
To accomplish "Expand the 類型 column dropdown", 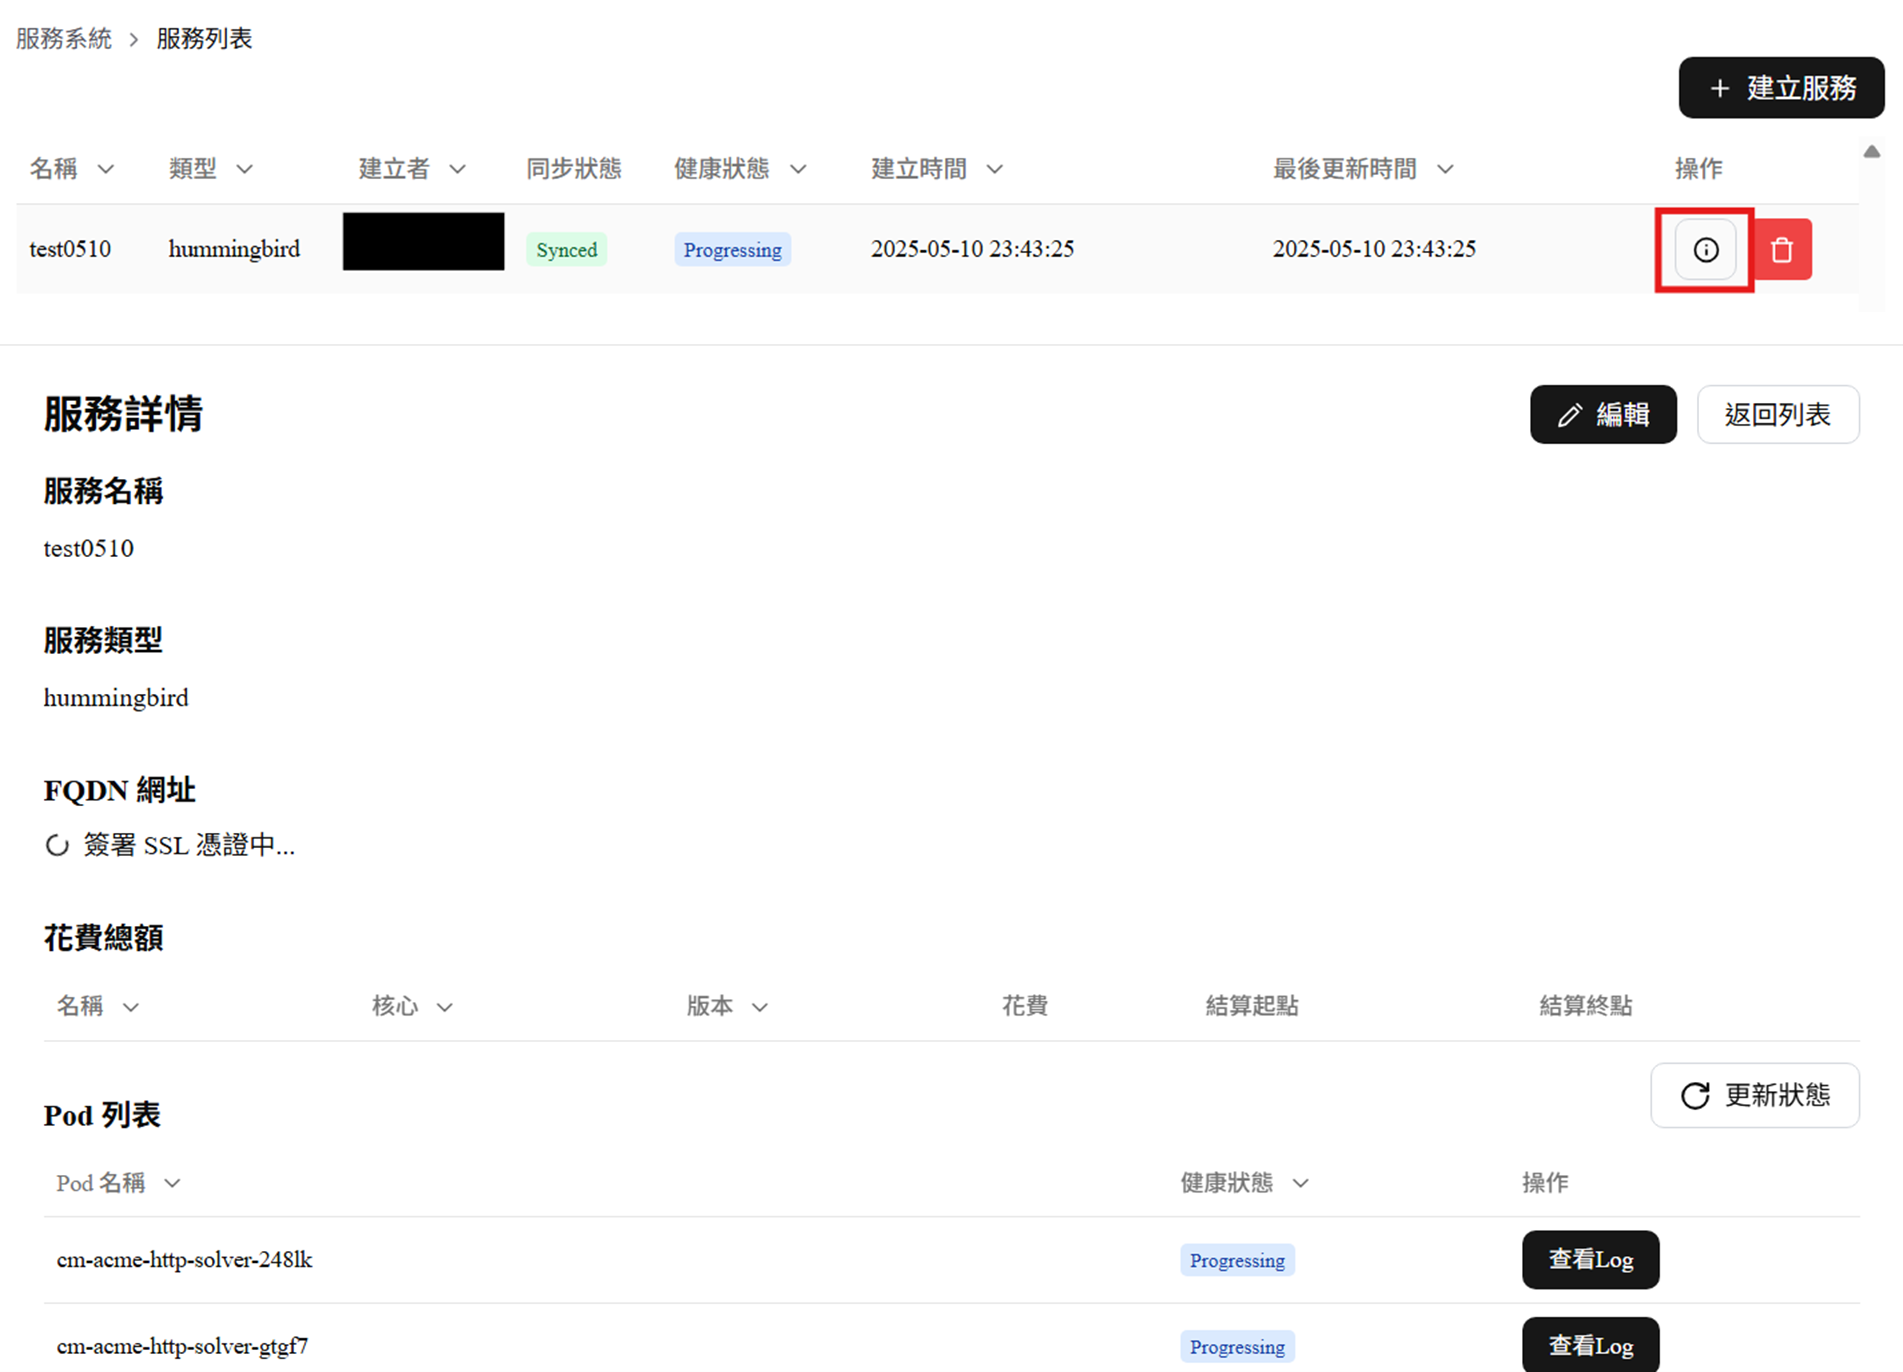I will [245, 170].
